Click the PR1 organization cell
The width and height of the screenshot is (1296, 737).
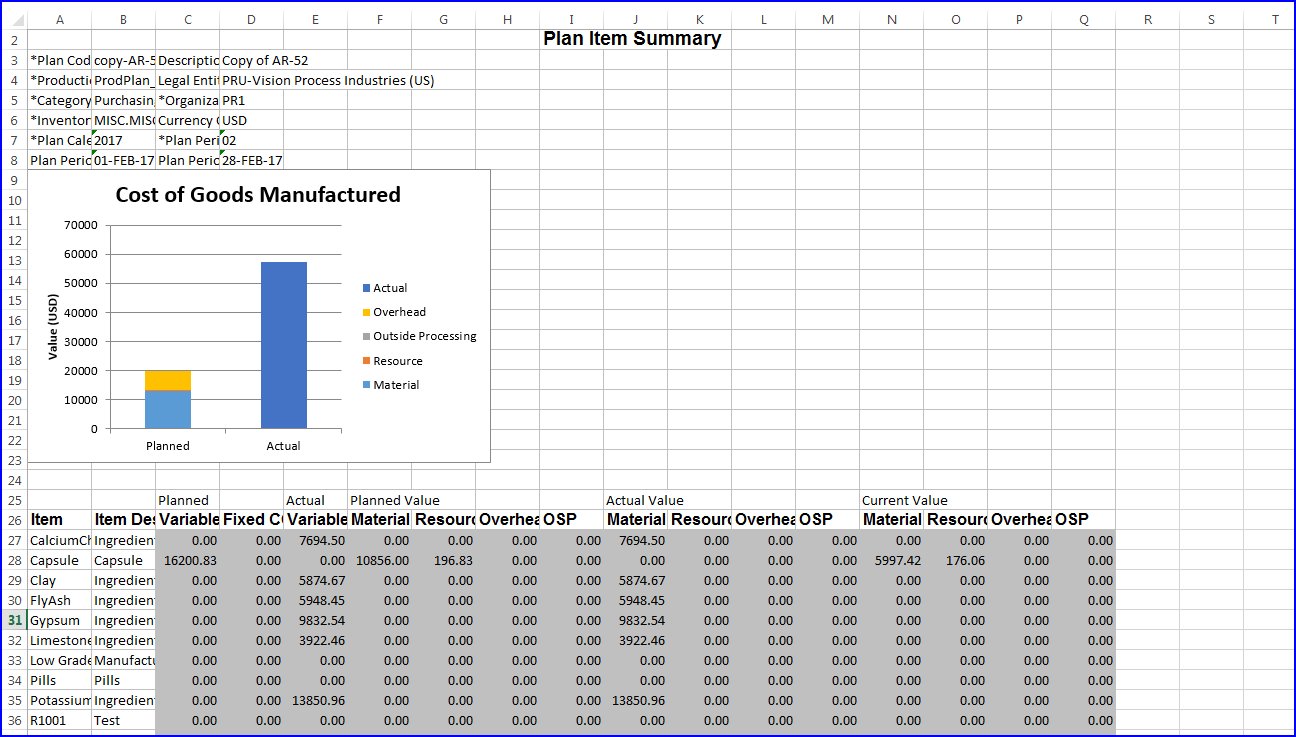[x=251, y=100]
